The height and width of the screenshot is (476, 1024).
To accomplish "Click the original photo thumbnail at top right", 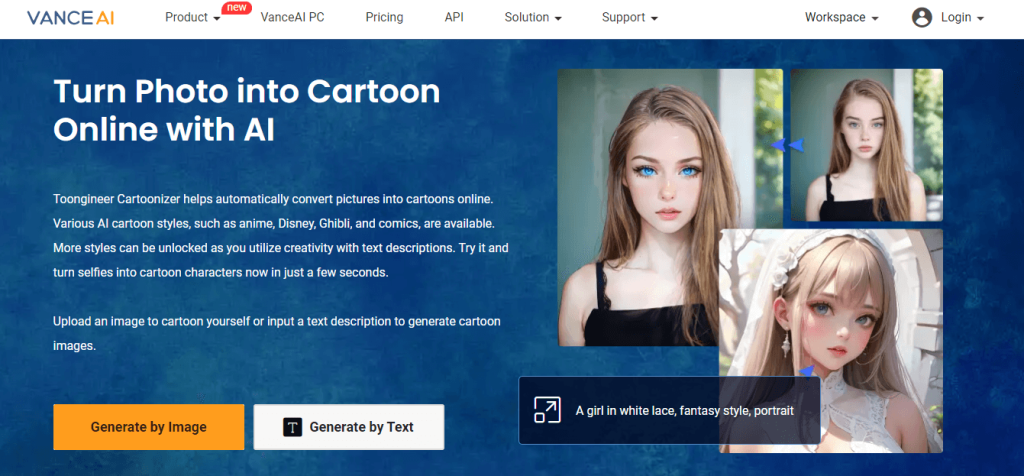I will [866, 144].
